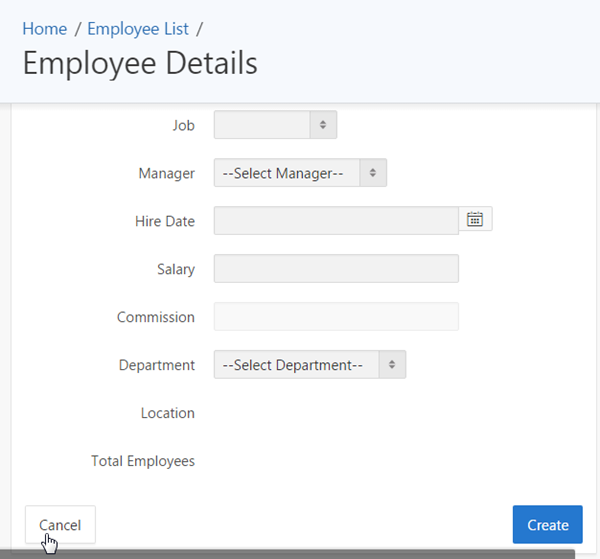600x559 pixels.
Task: Focus the Hire Date input field
Action: point(336,220)
